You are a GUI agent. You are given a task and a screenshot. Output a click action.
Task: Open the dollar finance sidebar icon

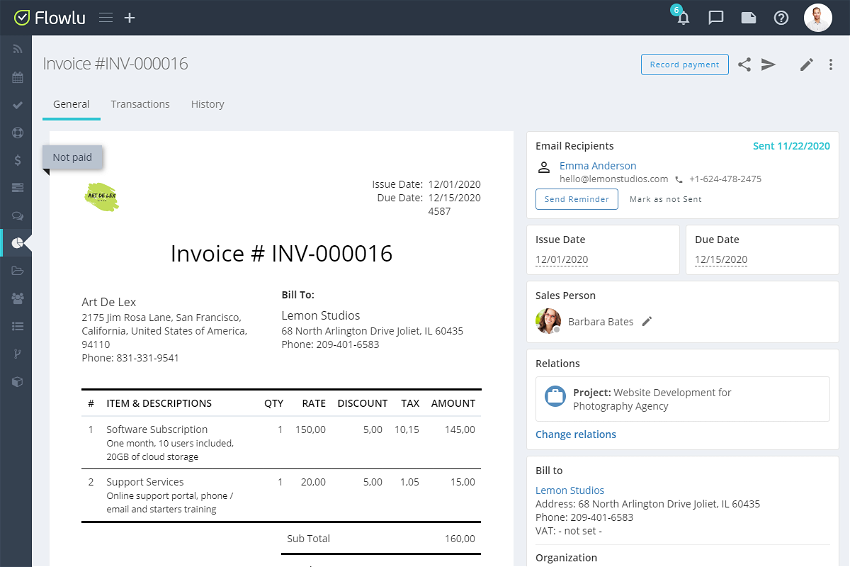pos(17,160)
